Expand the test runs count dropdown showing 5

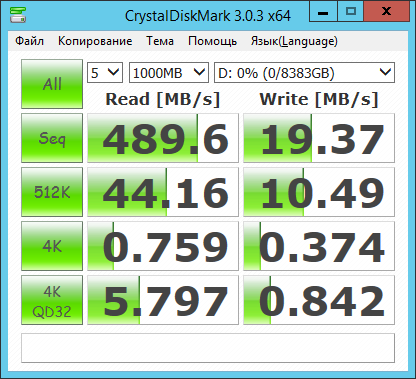coord(105,72)
